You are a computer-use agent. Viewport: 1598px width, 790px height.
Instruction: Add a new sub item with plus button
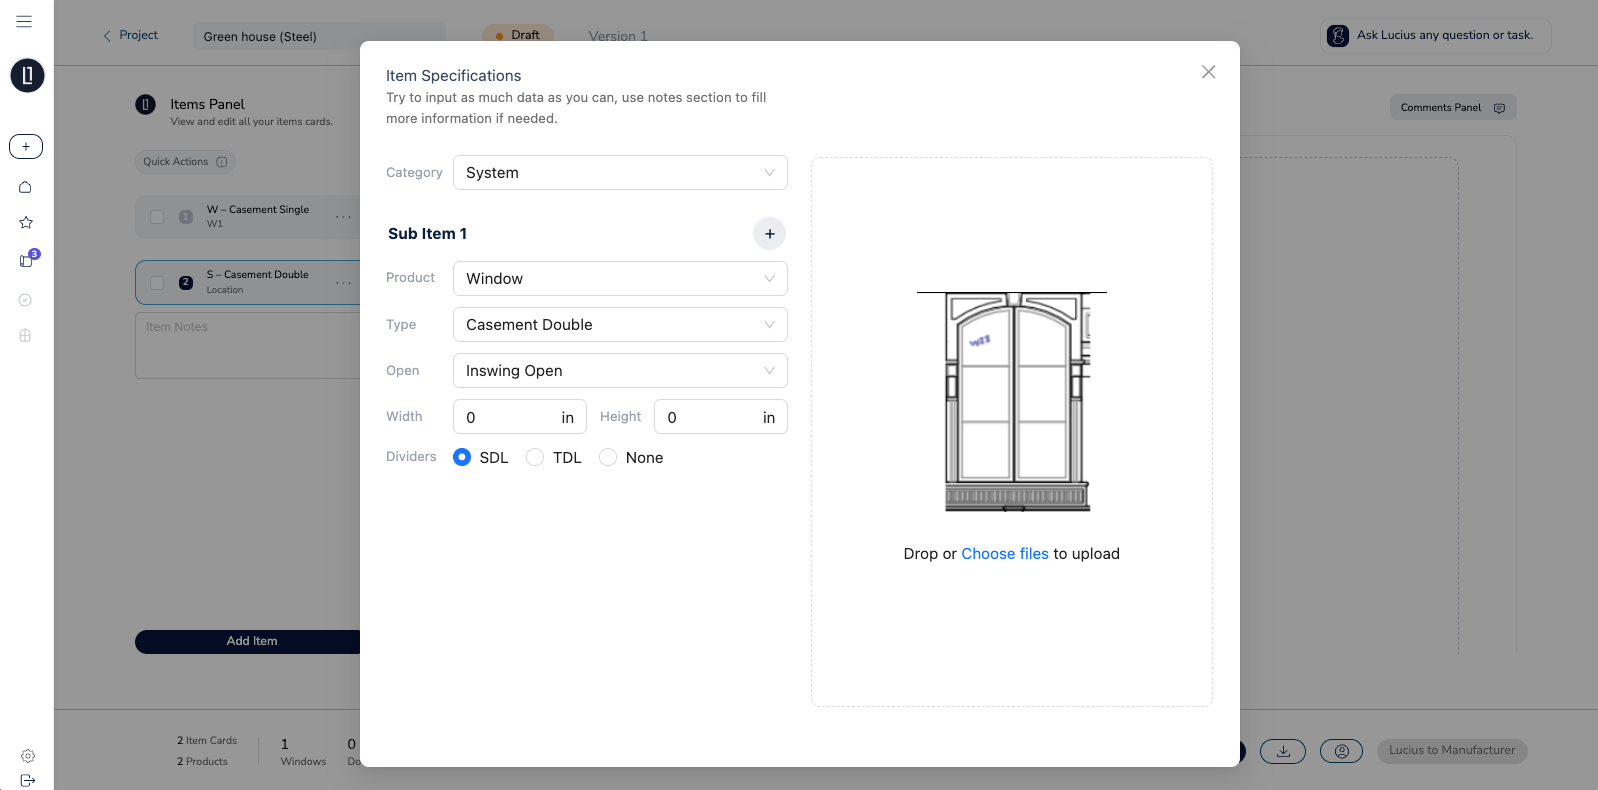pyautogui.click(x=769, y=233)
